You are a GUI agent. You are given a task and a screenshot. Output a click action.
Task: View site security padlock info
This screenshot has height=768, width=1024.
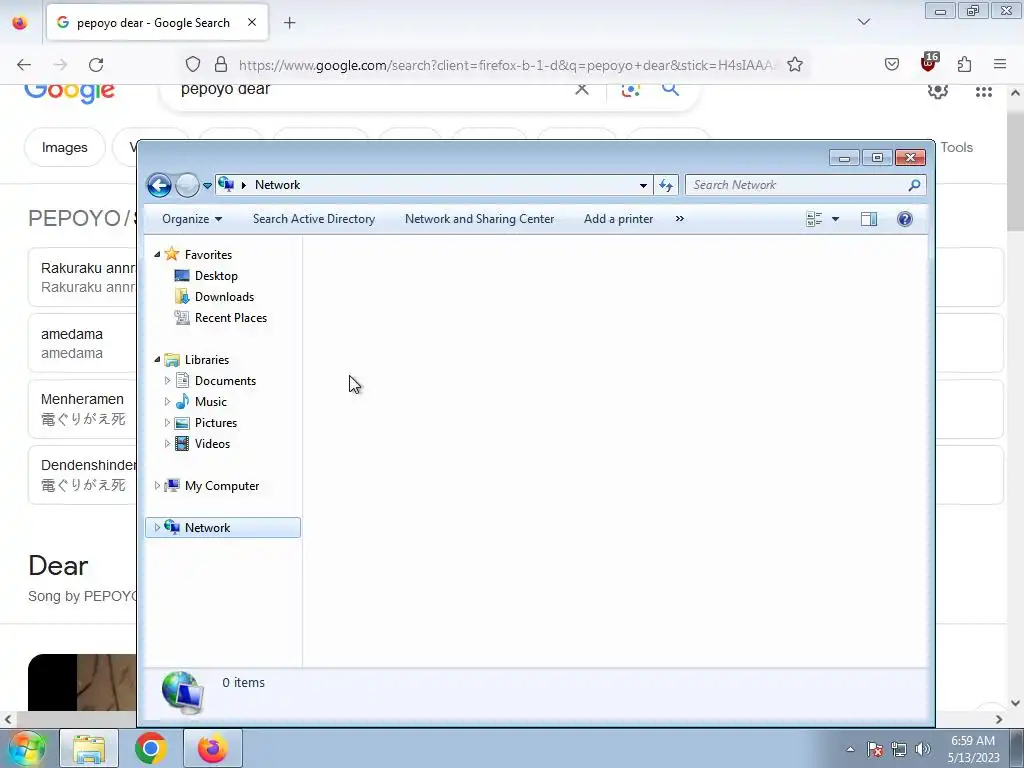coord(221,64)
